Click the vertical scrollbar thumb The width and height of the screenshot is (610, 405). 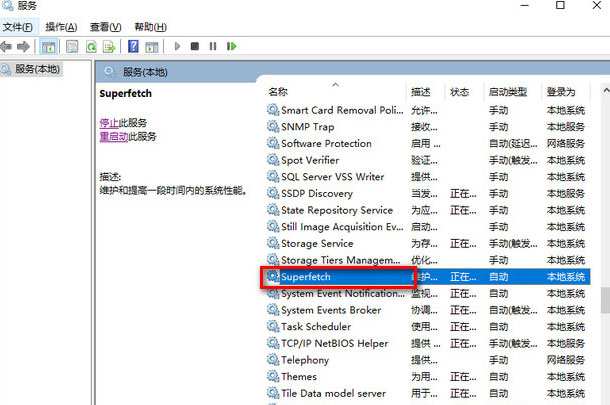[605, 300]
